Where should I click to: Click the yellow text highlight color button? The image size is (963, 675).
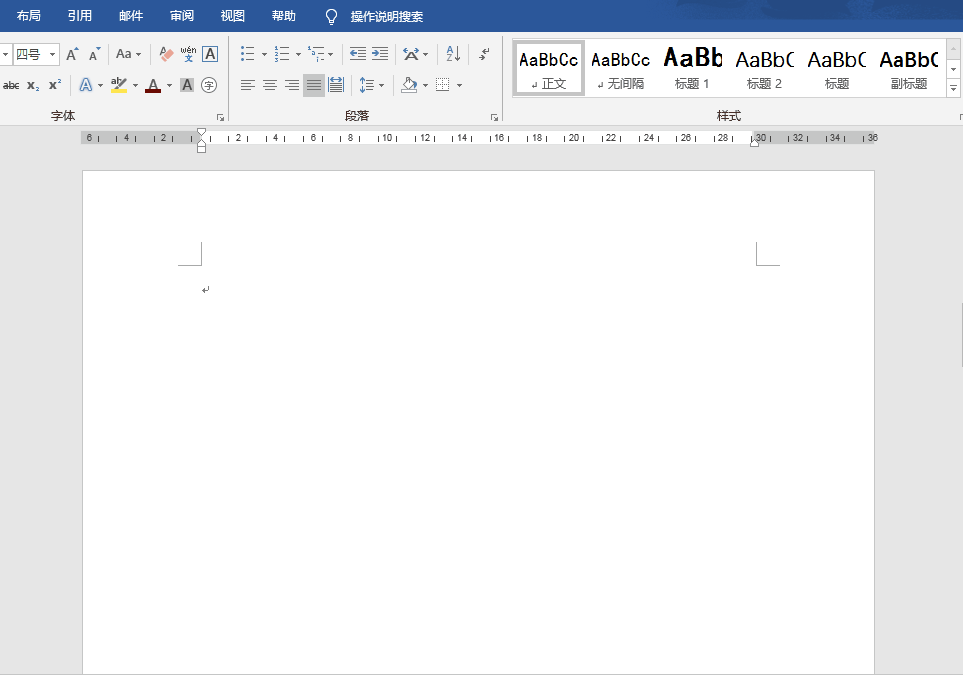click(x=119, y=85)
